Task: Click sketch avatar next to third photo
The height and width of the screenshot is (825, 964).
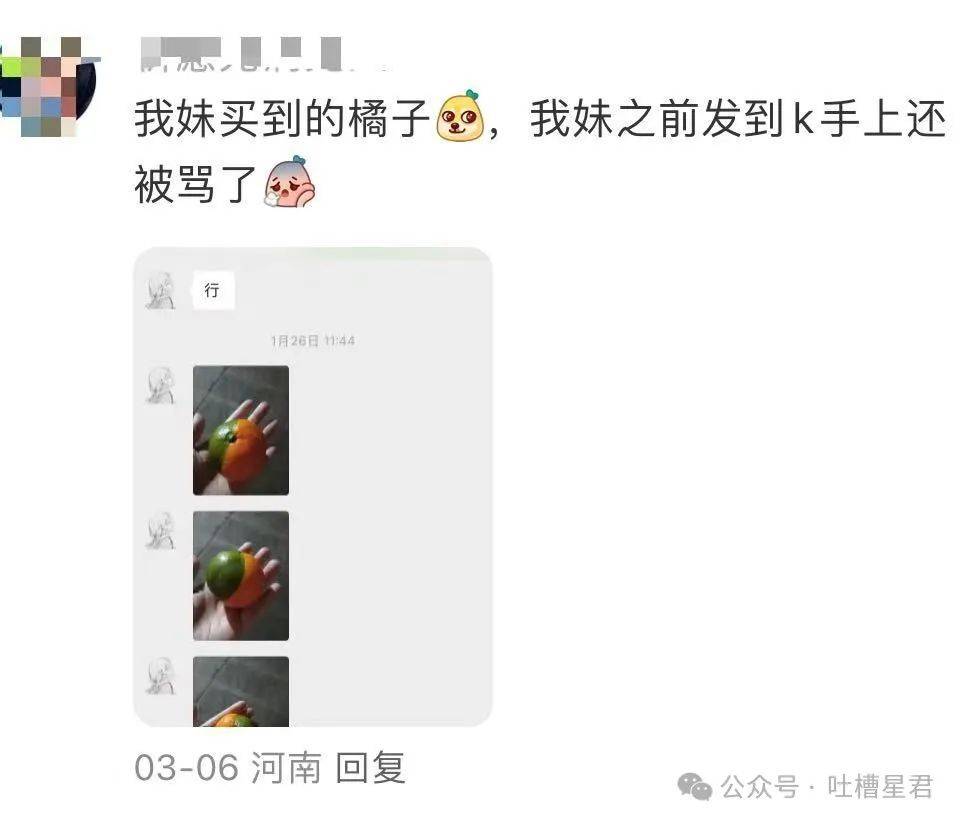Action: (x=160, y=676)
